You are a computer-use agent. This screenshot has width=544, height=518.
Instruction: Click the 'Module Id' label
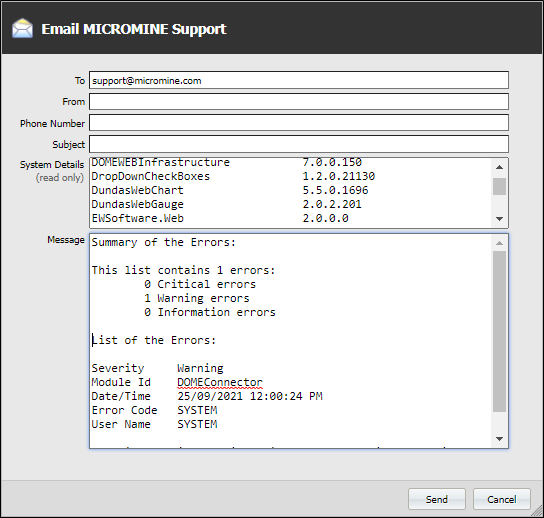click(x=121, y=382)
